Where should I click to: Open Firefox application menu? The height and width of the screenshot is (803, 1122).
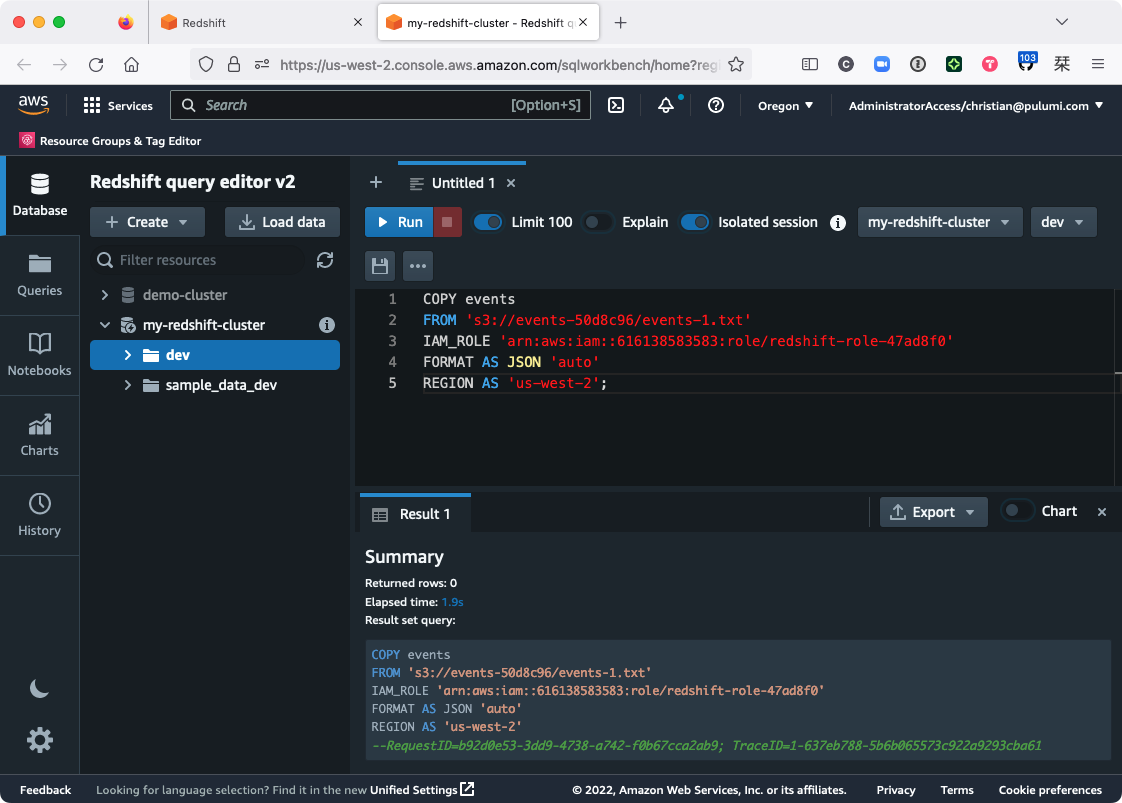[1098, 64]
